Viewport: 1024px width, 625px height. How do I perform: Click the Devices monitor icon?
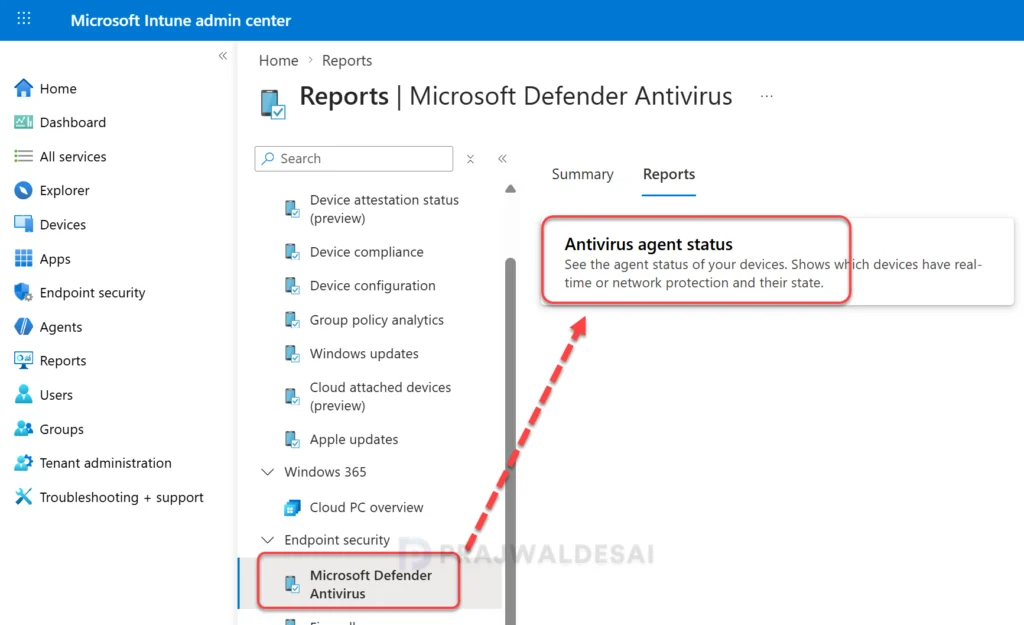24,224
